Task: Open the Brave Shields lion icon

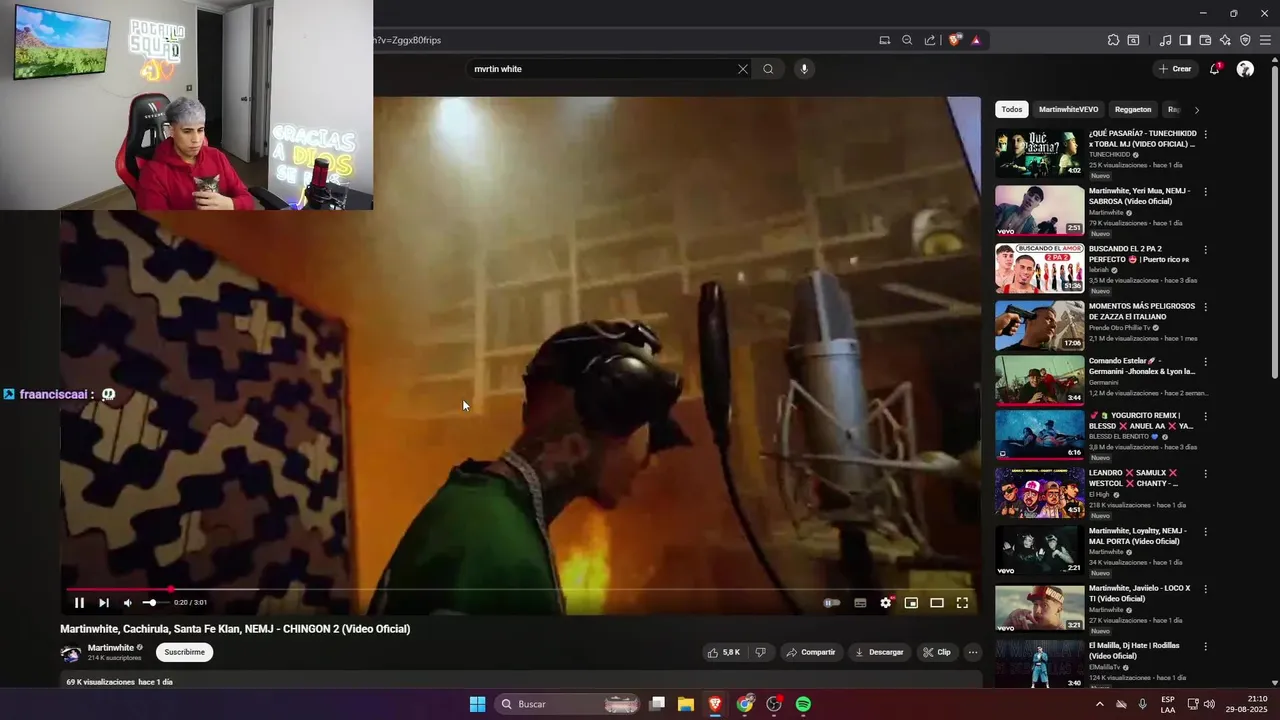Action: tap(954, 40)
